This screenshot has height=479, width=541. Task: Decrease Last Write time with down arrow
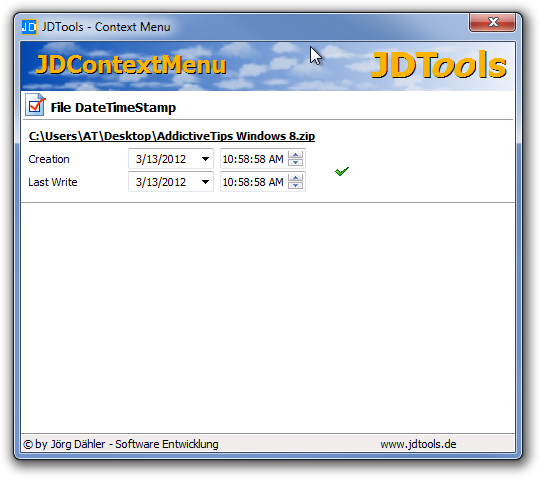pos(295,186)
